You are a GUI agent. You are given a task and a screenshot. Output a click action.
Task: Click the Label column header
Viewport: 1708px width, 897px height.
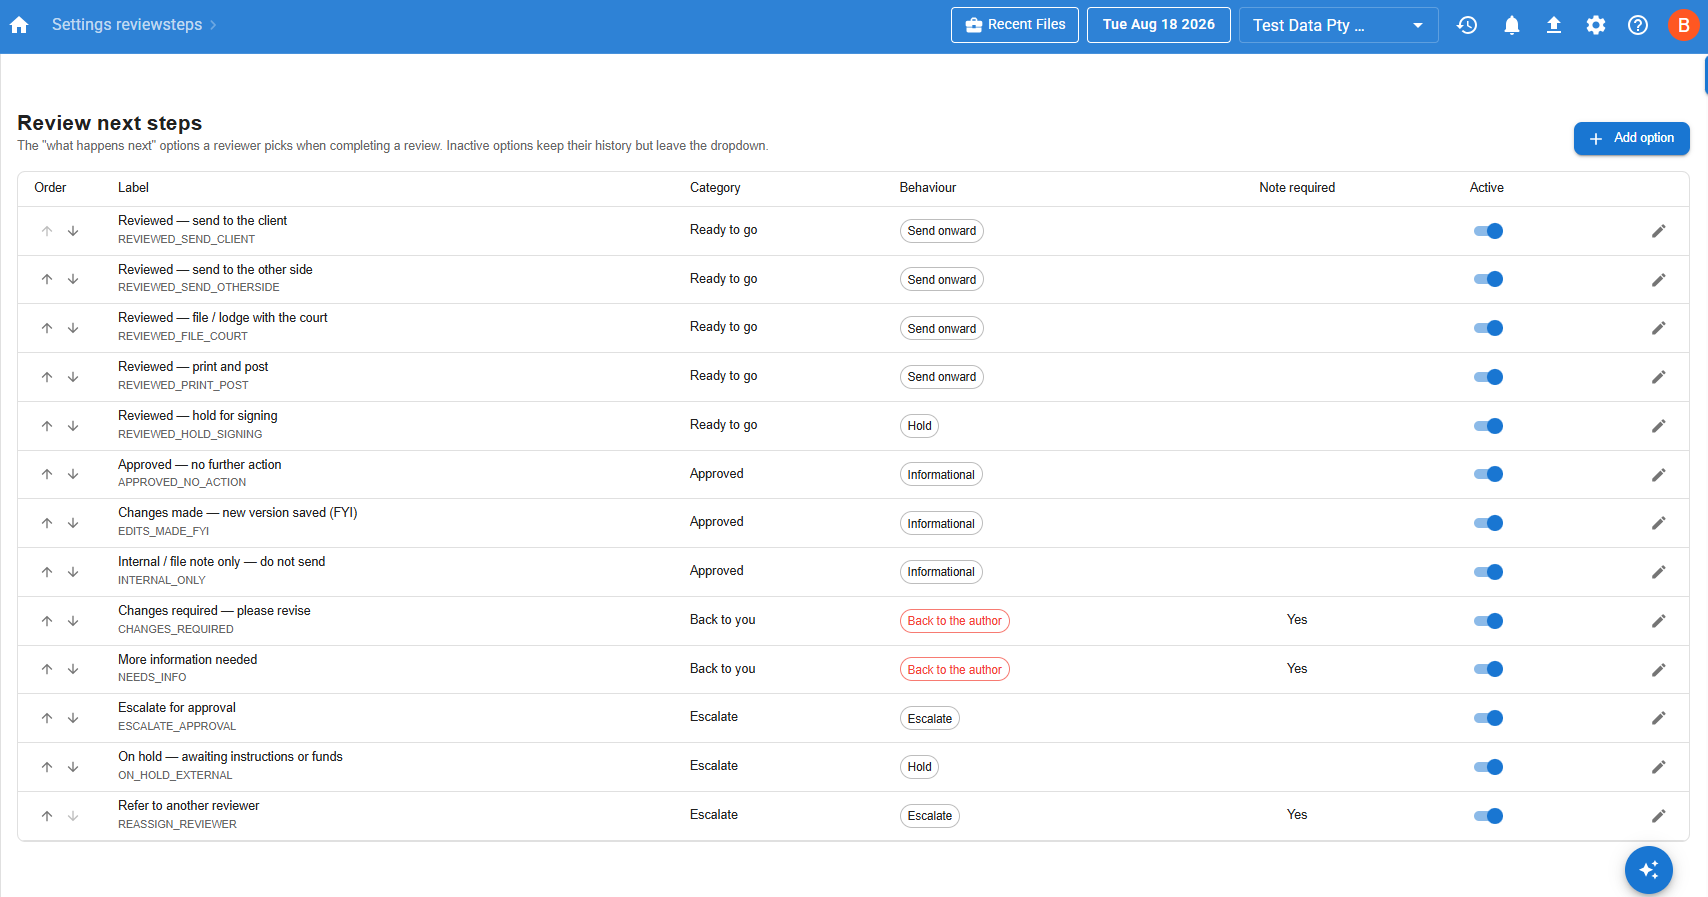[x=133, y=188]
